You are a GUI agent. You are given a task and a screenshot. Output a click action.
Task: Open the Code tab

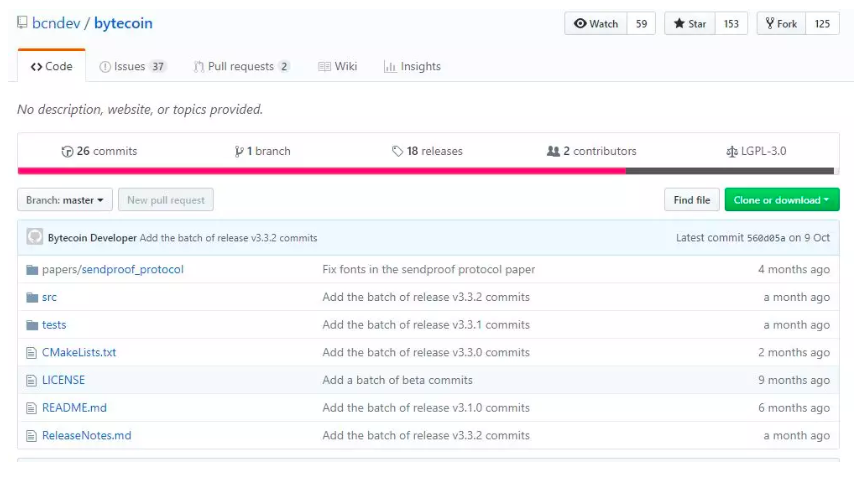tap(51, 66)
